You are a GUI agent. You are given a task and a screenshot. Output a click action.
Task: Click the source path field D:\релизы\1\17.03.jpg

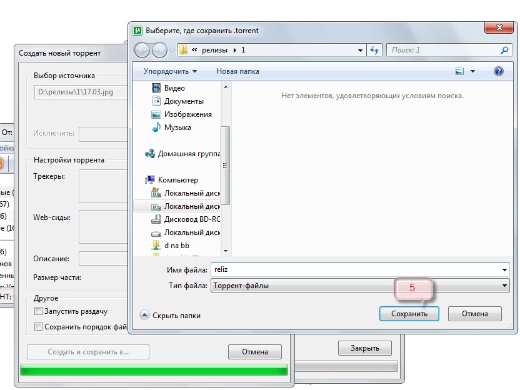(80, 92)
